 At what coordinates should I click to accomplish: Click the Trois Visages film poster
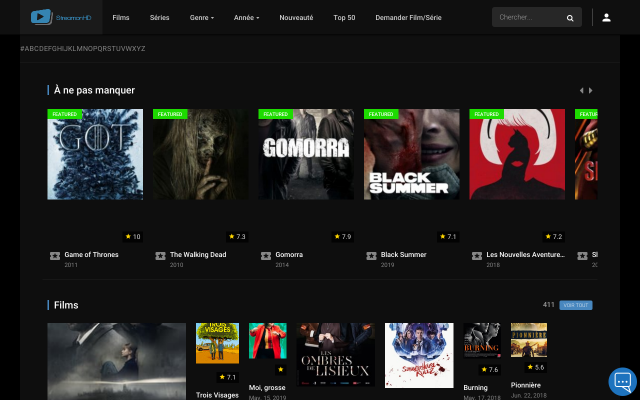click(218, 343)
